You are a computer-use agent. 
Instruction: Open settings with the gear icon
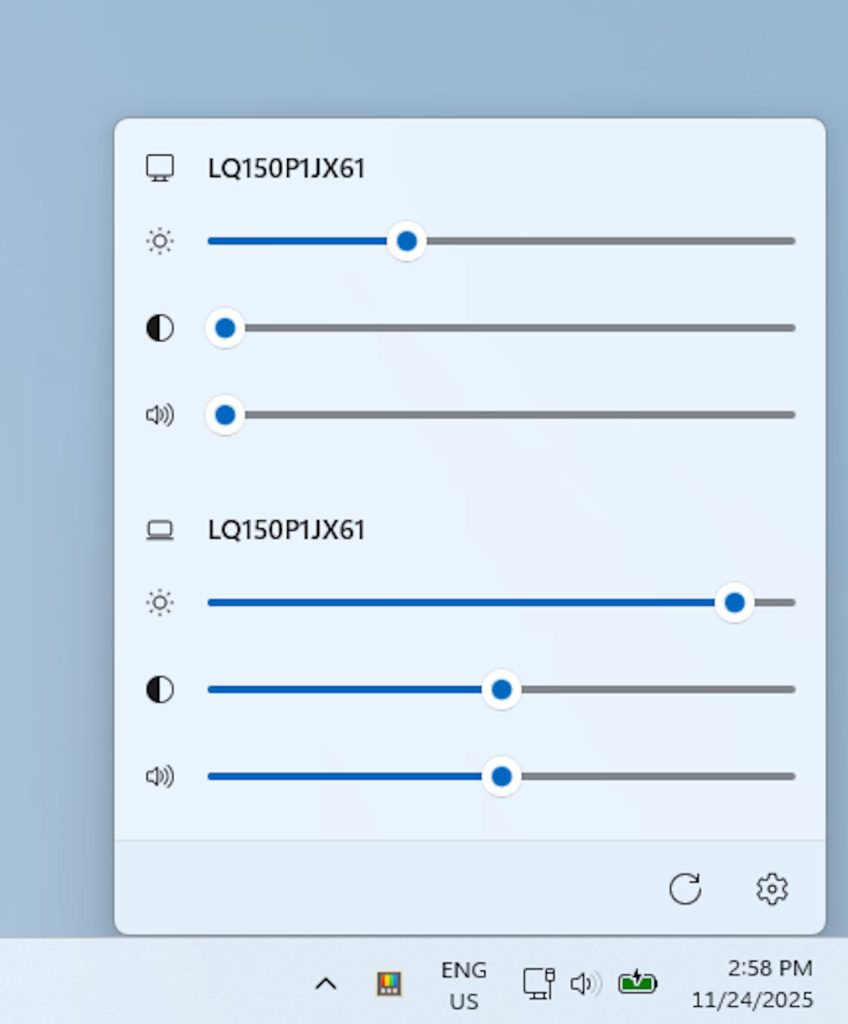pos(772,888)
